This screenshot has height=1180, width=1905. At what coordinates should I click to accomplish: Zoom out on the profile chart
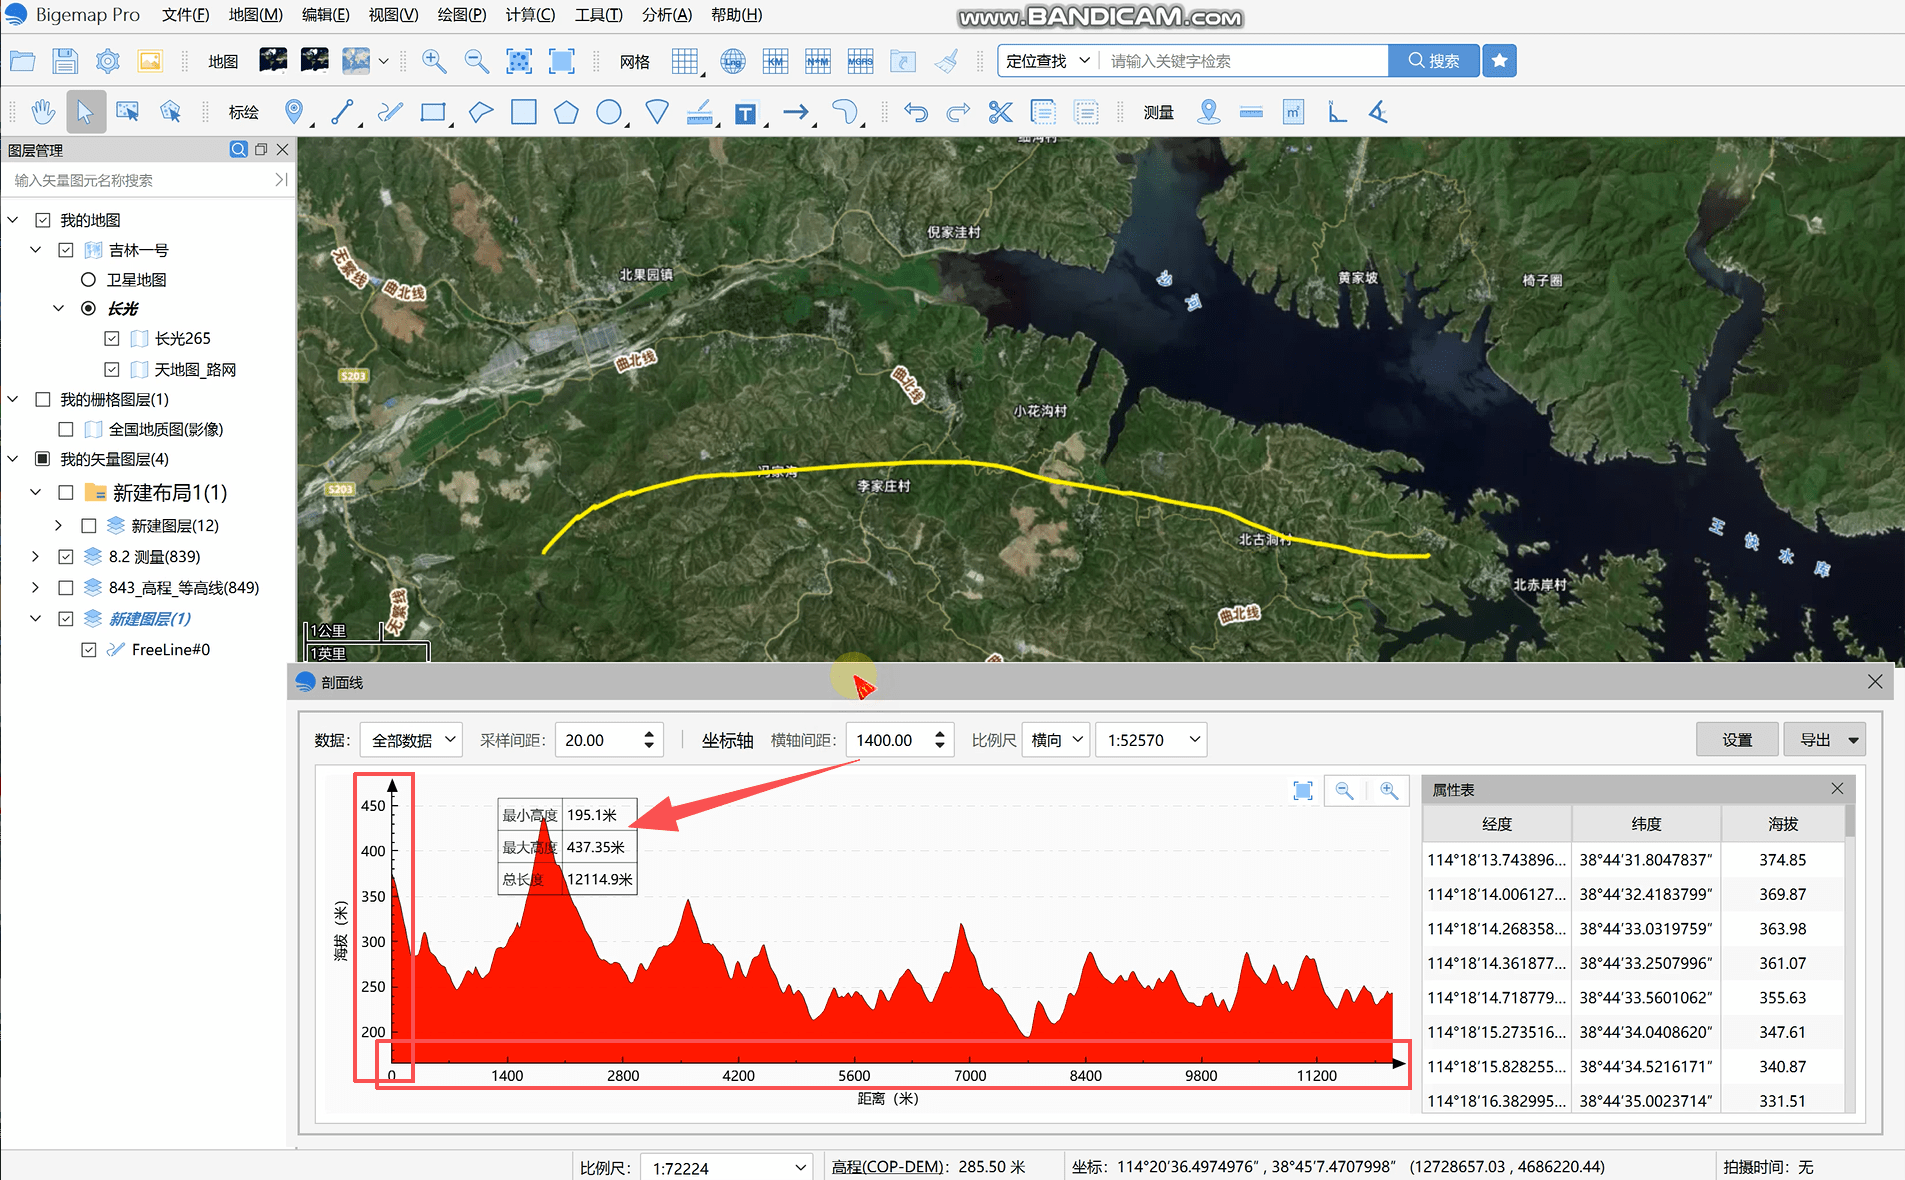point(1345,791)
